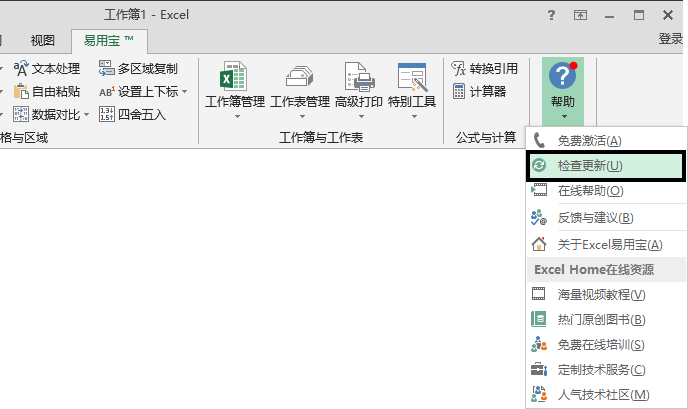Click the 四舍五入 rounding tool
688x409 pixels.
[x=132, y=115]
